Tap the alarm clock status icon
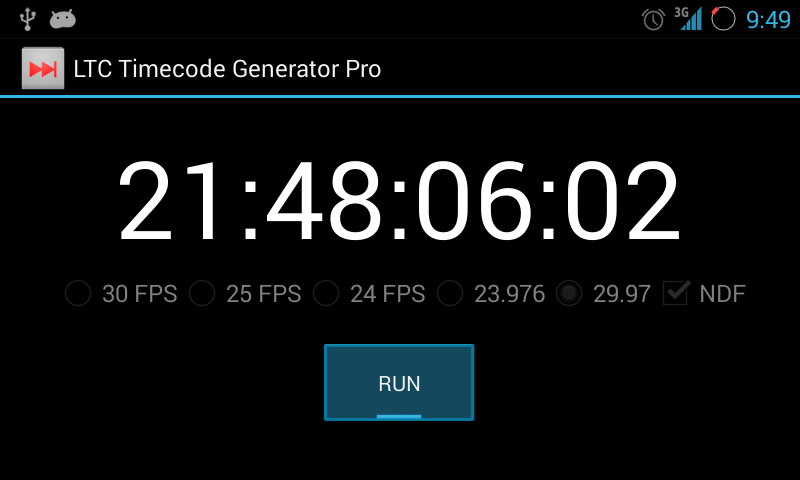 (653, 19)
